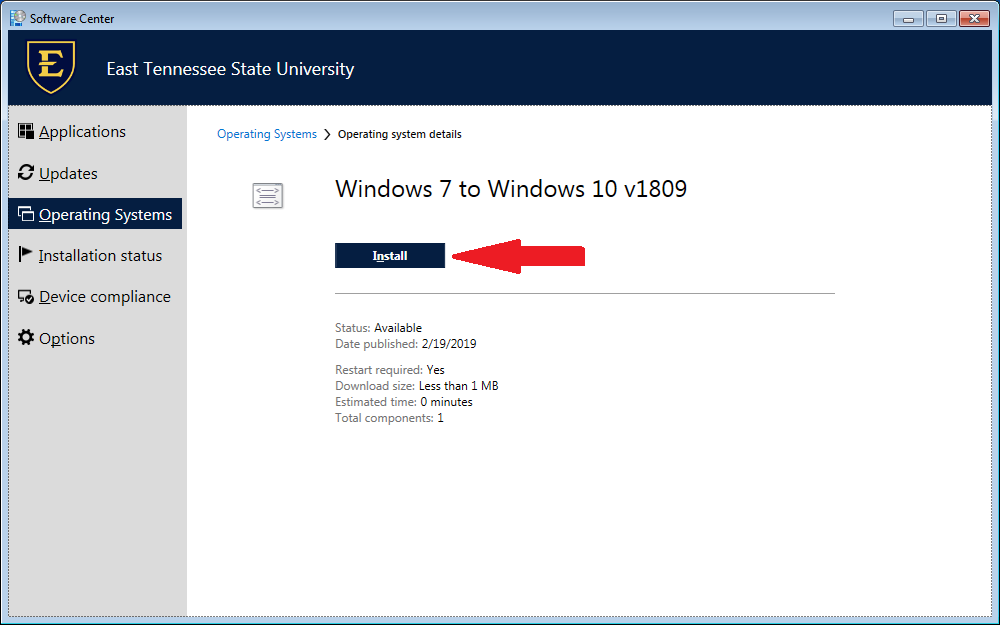
Task: Switch to the Updates section label
Action: (x=68, y=174)
